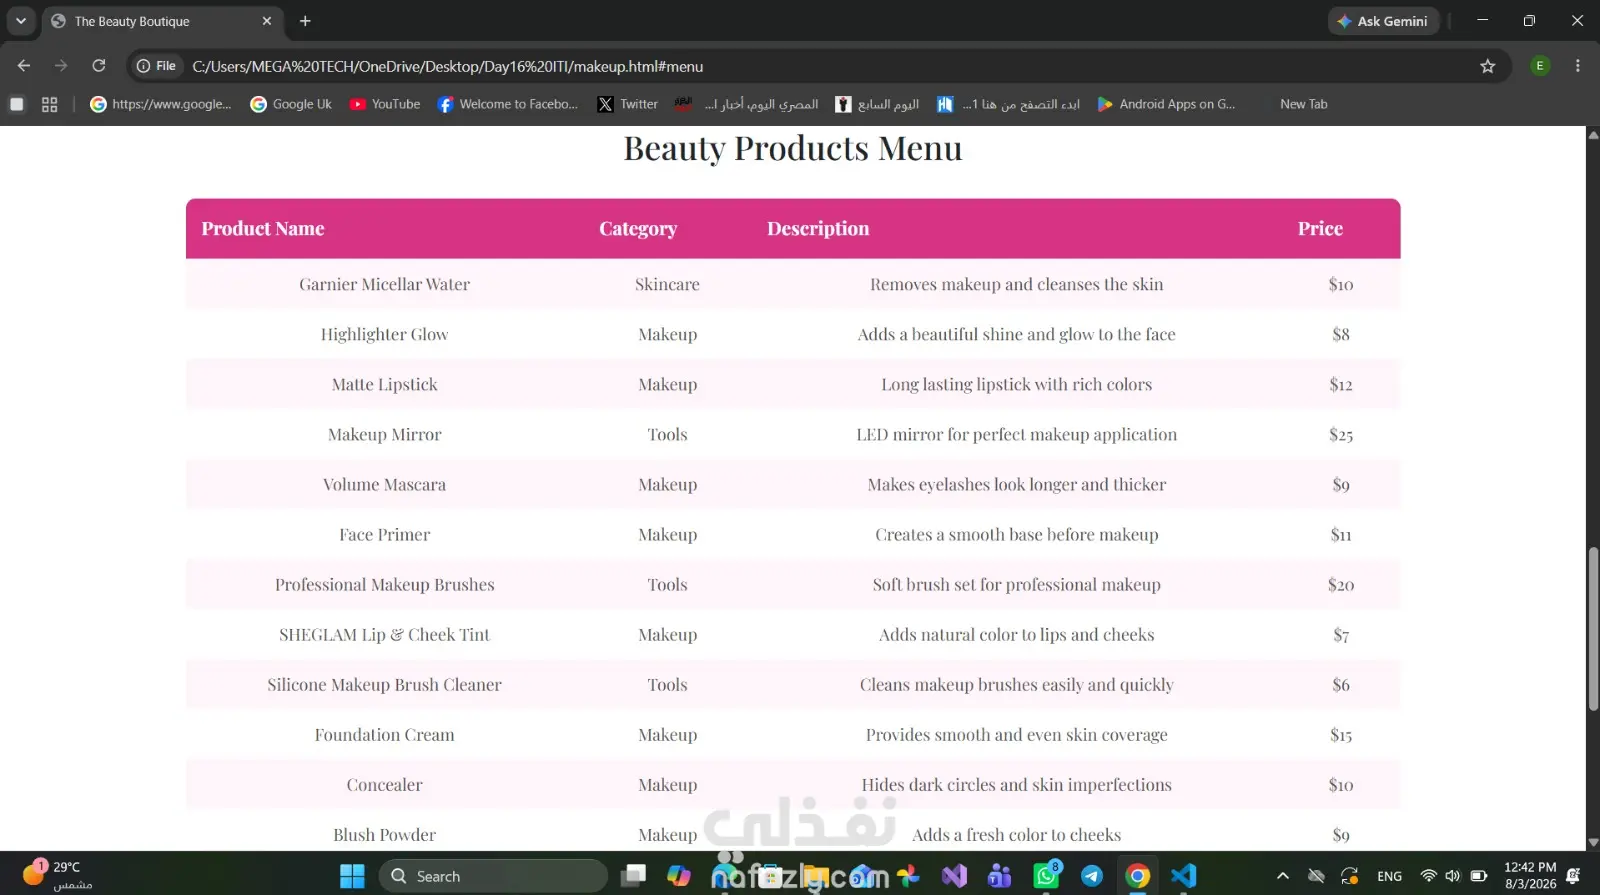Screen dimensions: 1600x895
Task: Open WhatsApp from the taskbar
Action: [1047, 876]
